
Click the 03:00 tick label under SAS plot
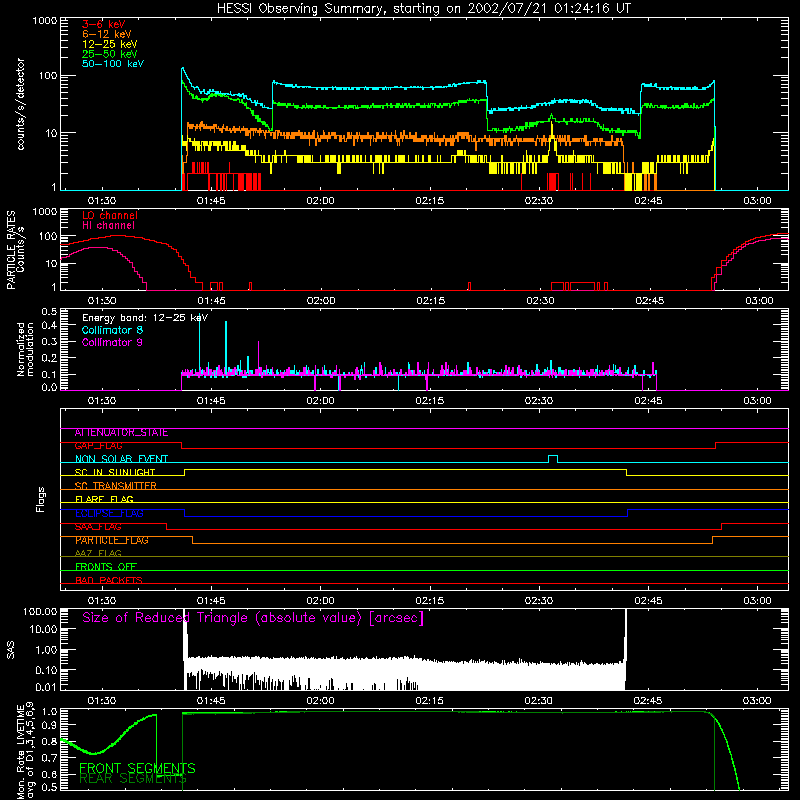[757, 701]
